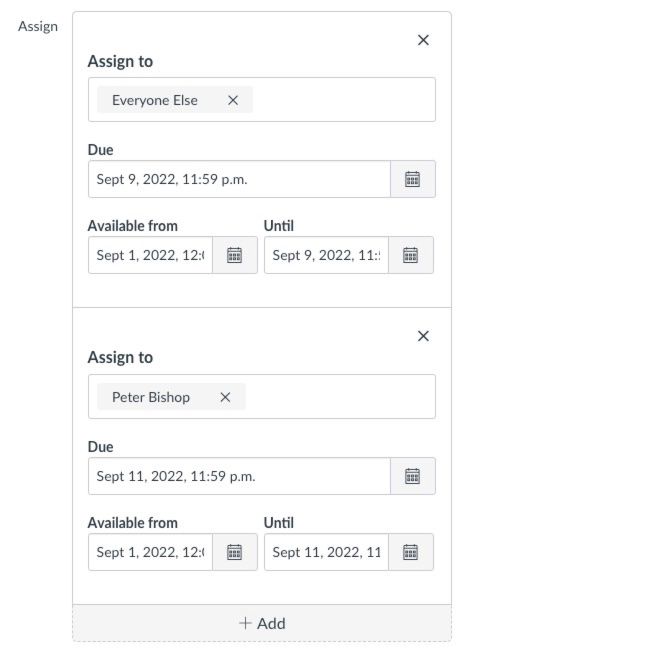Open calendar for Peter Bishop Until date
Screen dimensions: 658x648
click(410, 552)
